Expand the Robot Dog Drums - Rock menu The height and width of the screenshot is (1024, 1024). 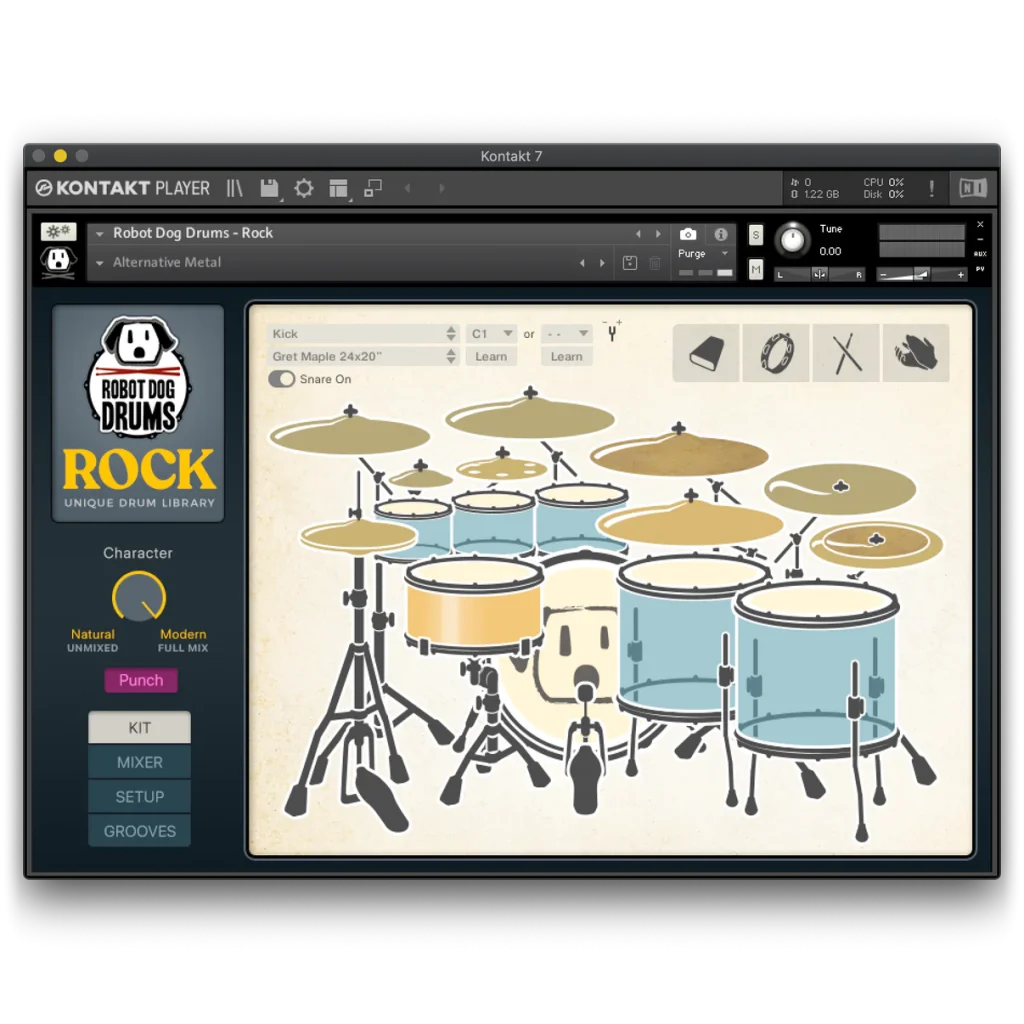click(x=99, y=234)
